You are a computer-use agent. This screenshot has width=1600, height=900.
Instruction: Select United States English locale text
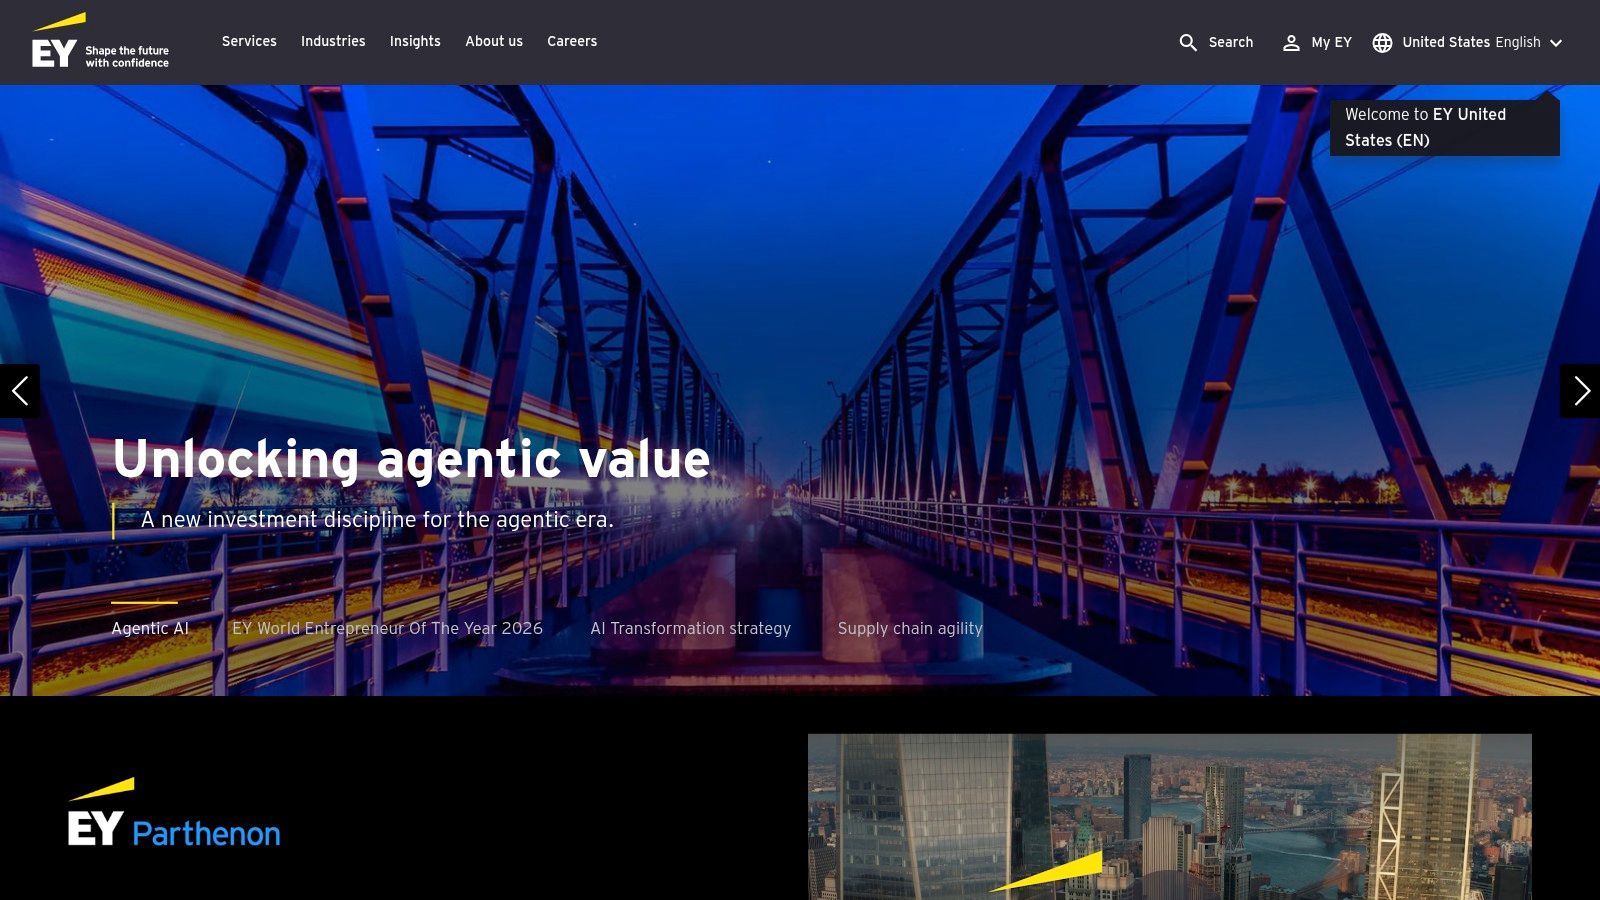coord(1471,42)
